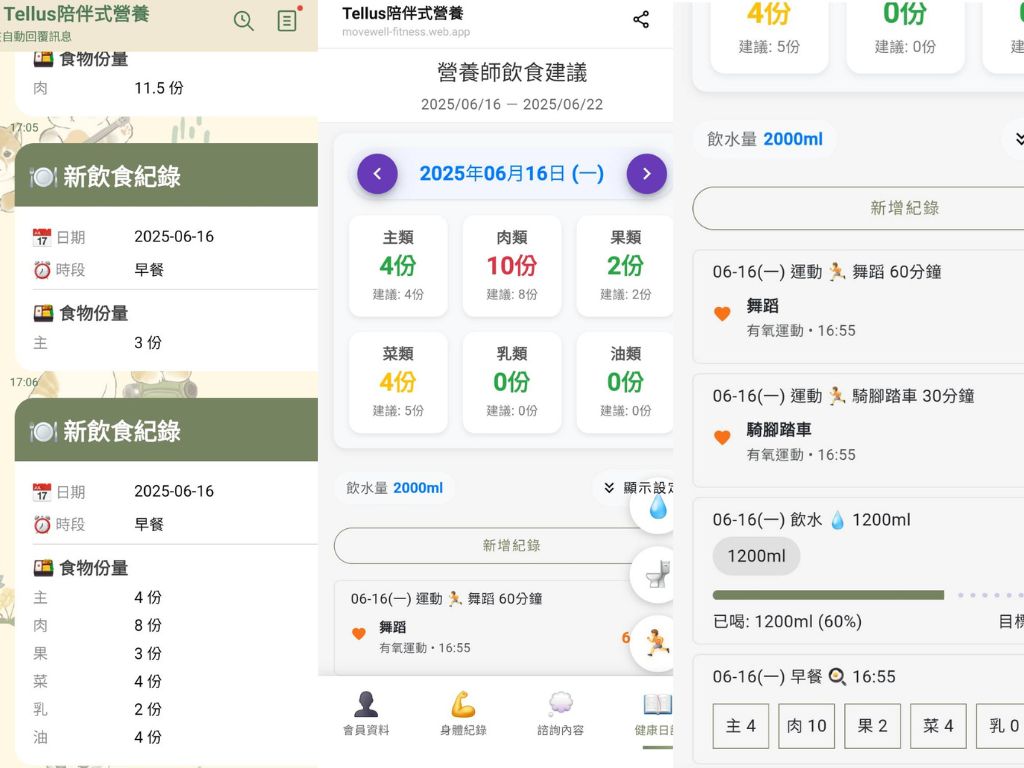
Task: Click the 4份 建議: 5份 card in the right panel
Action: (x=769, y=37)
